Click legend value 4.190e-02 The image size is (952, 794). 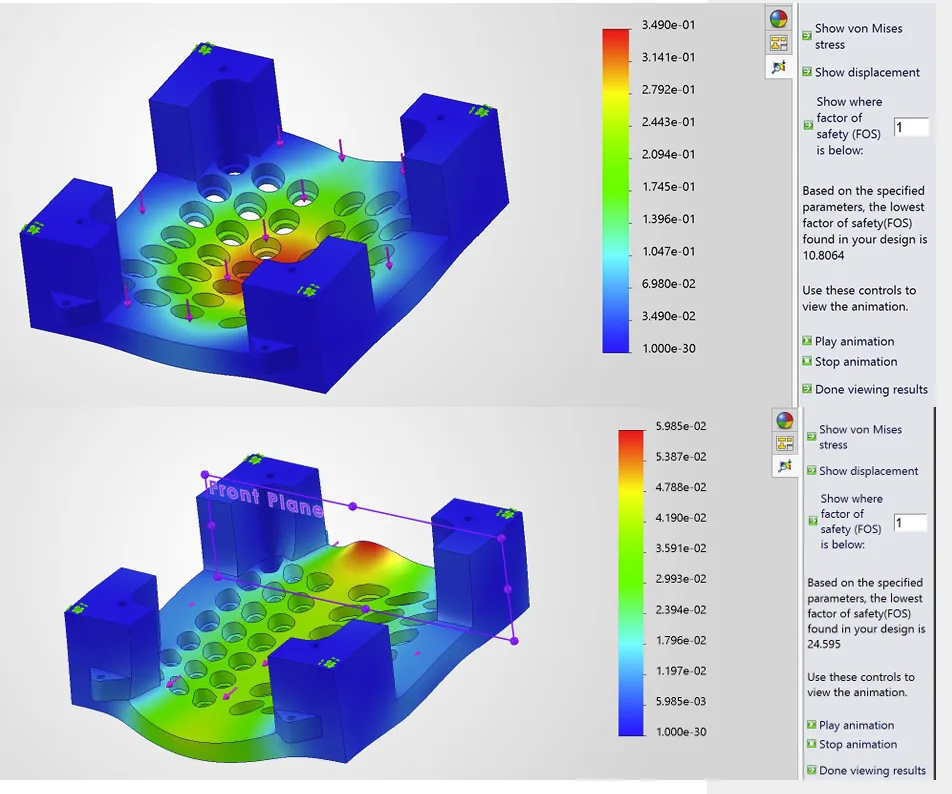point(681,518)
